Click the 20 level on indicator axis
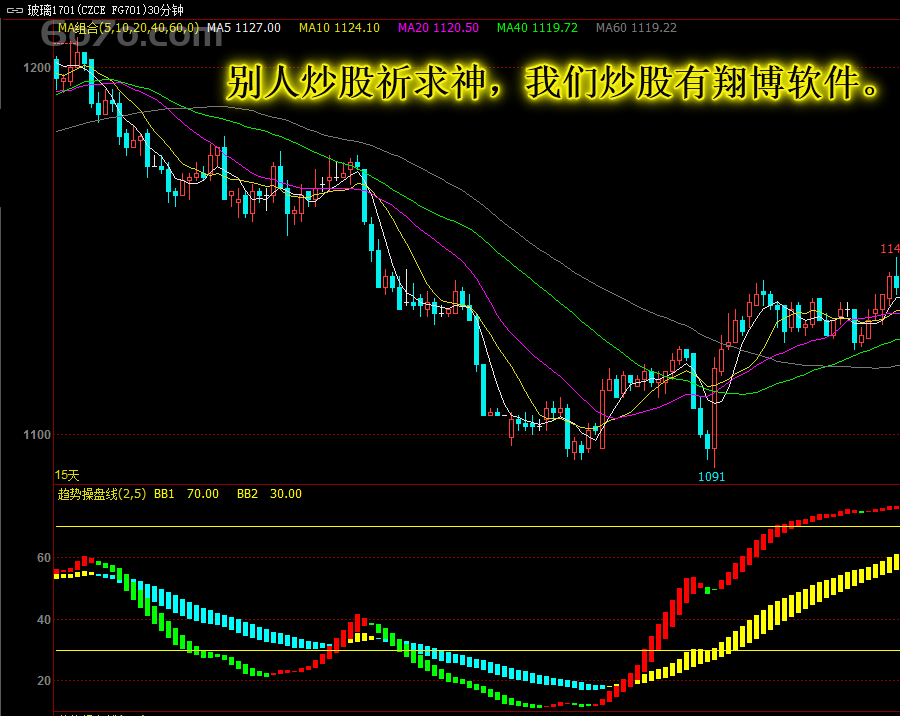This screenshot has width=900, height=716. click(44, 680)
